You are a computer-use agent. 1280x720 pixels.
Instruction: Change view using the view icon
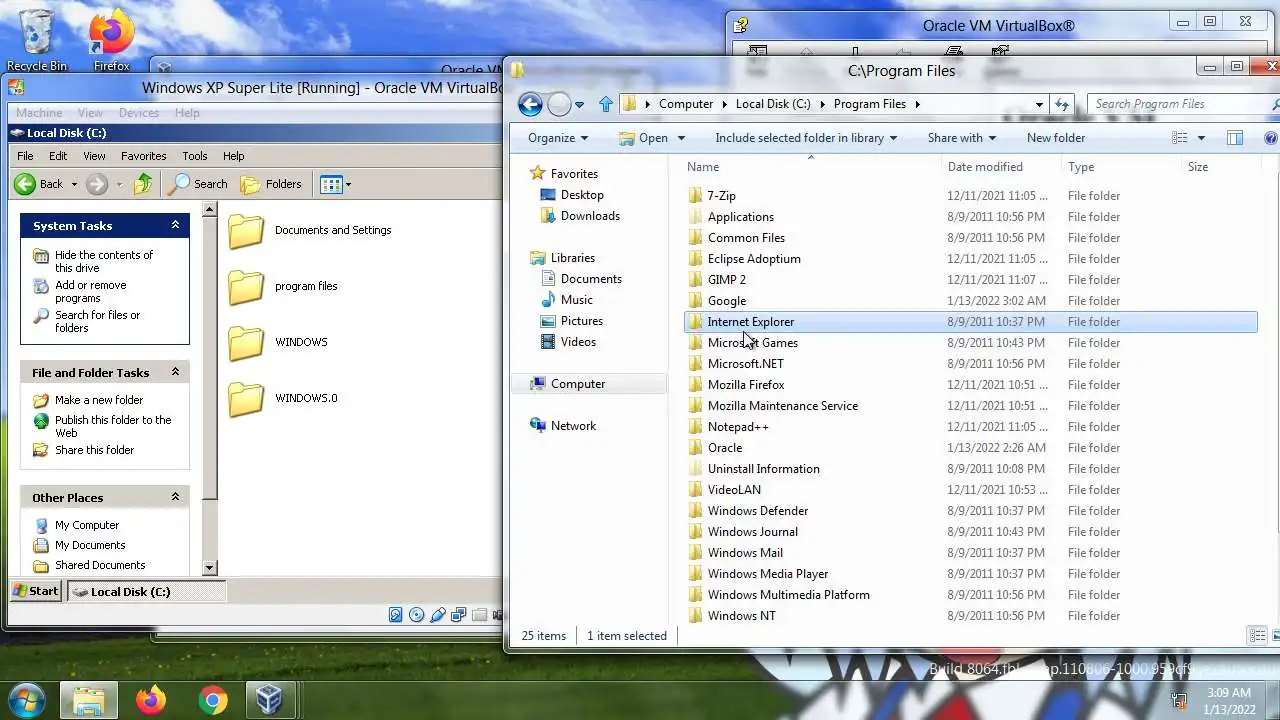coord(1180,138)
